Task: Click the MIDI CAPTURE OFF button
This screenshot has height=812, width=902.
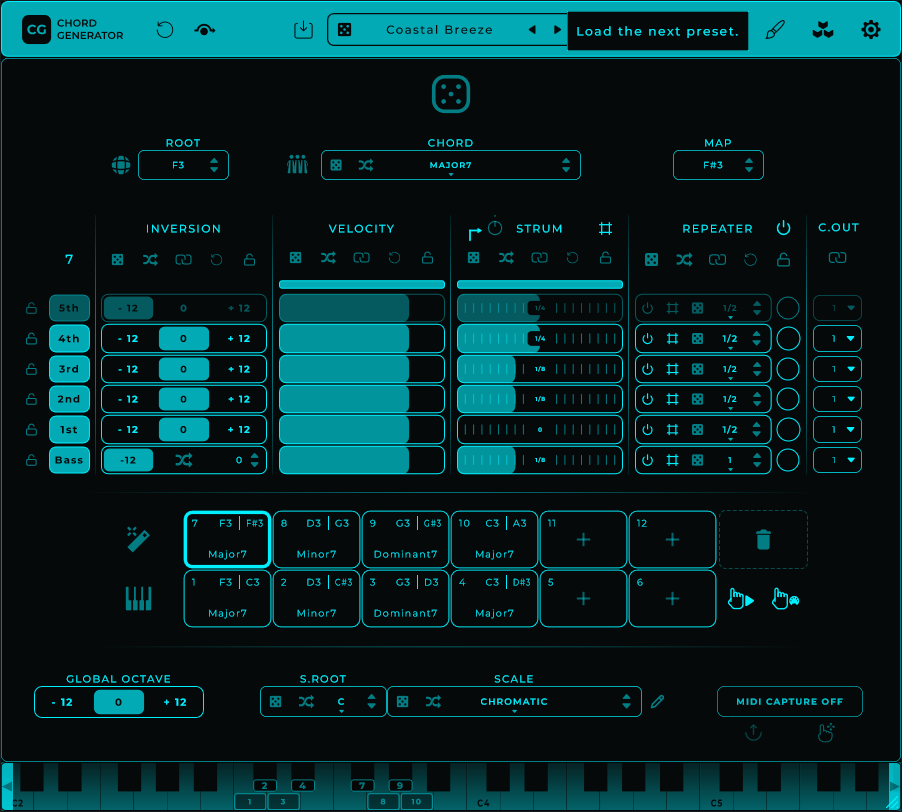Action: 789,702
